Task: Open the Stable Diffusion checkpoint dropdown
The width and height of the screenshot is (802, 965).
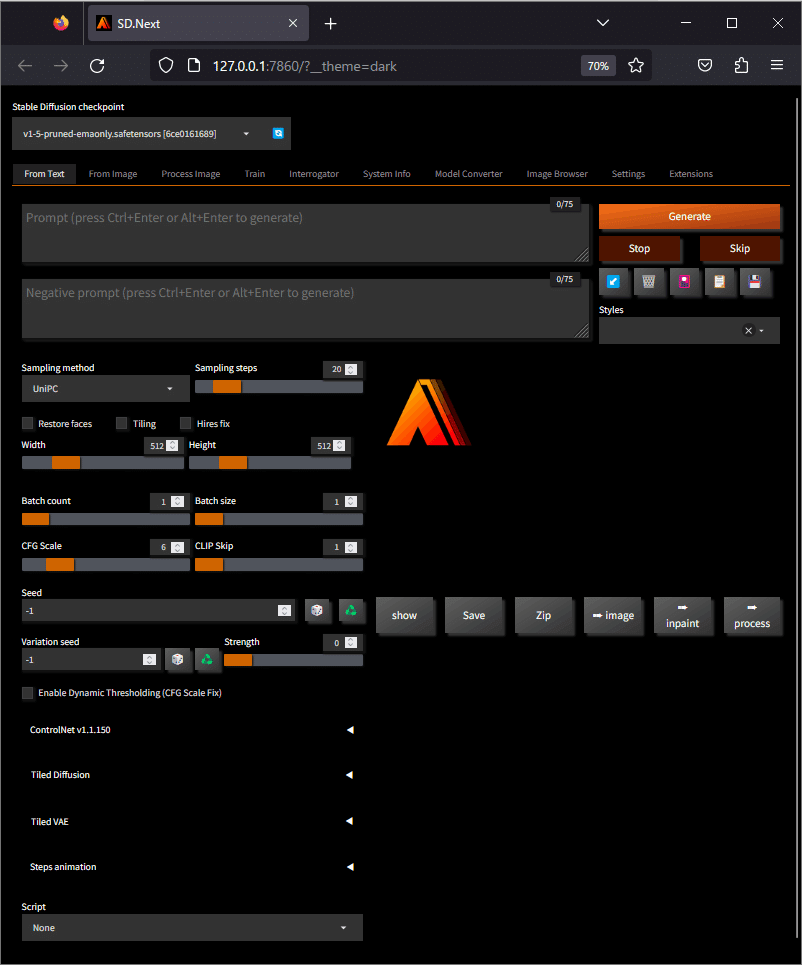Action: click(136, 134)
